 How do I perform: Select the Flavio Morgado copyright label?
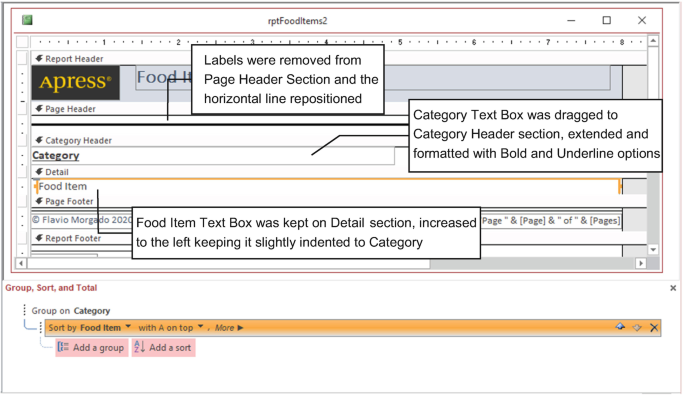coord(82,220)
